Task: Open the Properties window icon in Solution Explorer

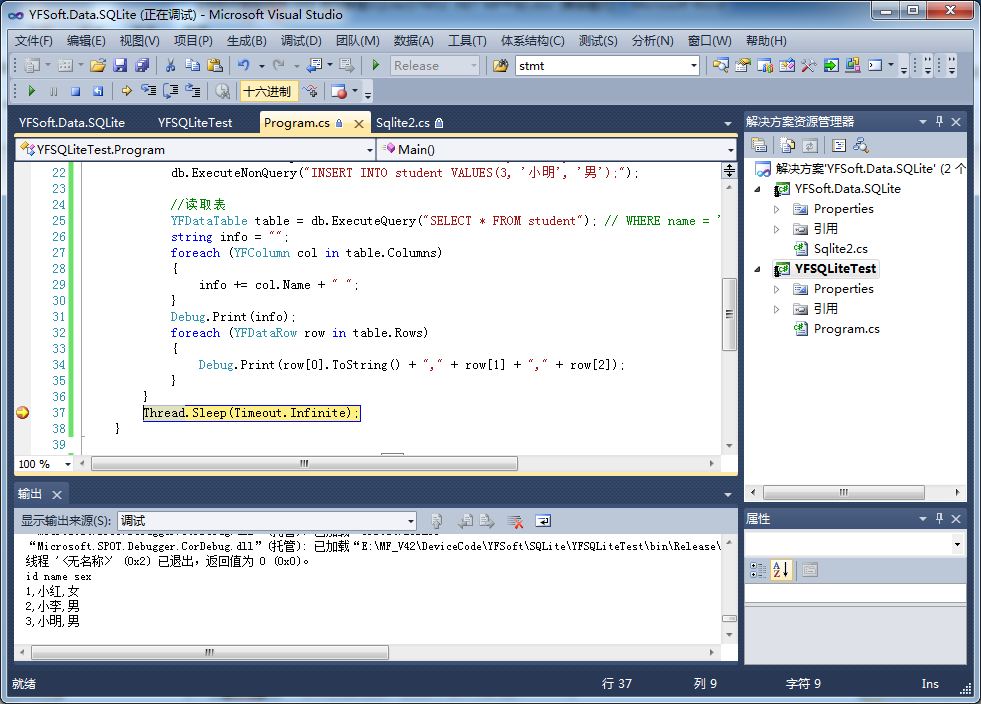Action: (x=760, y=144)
